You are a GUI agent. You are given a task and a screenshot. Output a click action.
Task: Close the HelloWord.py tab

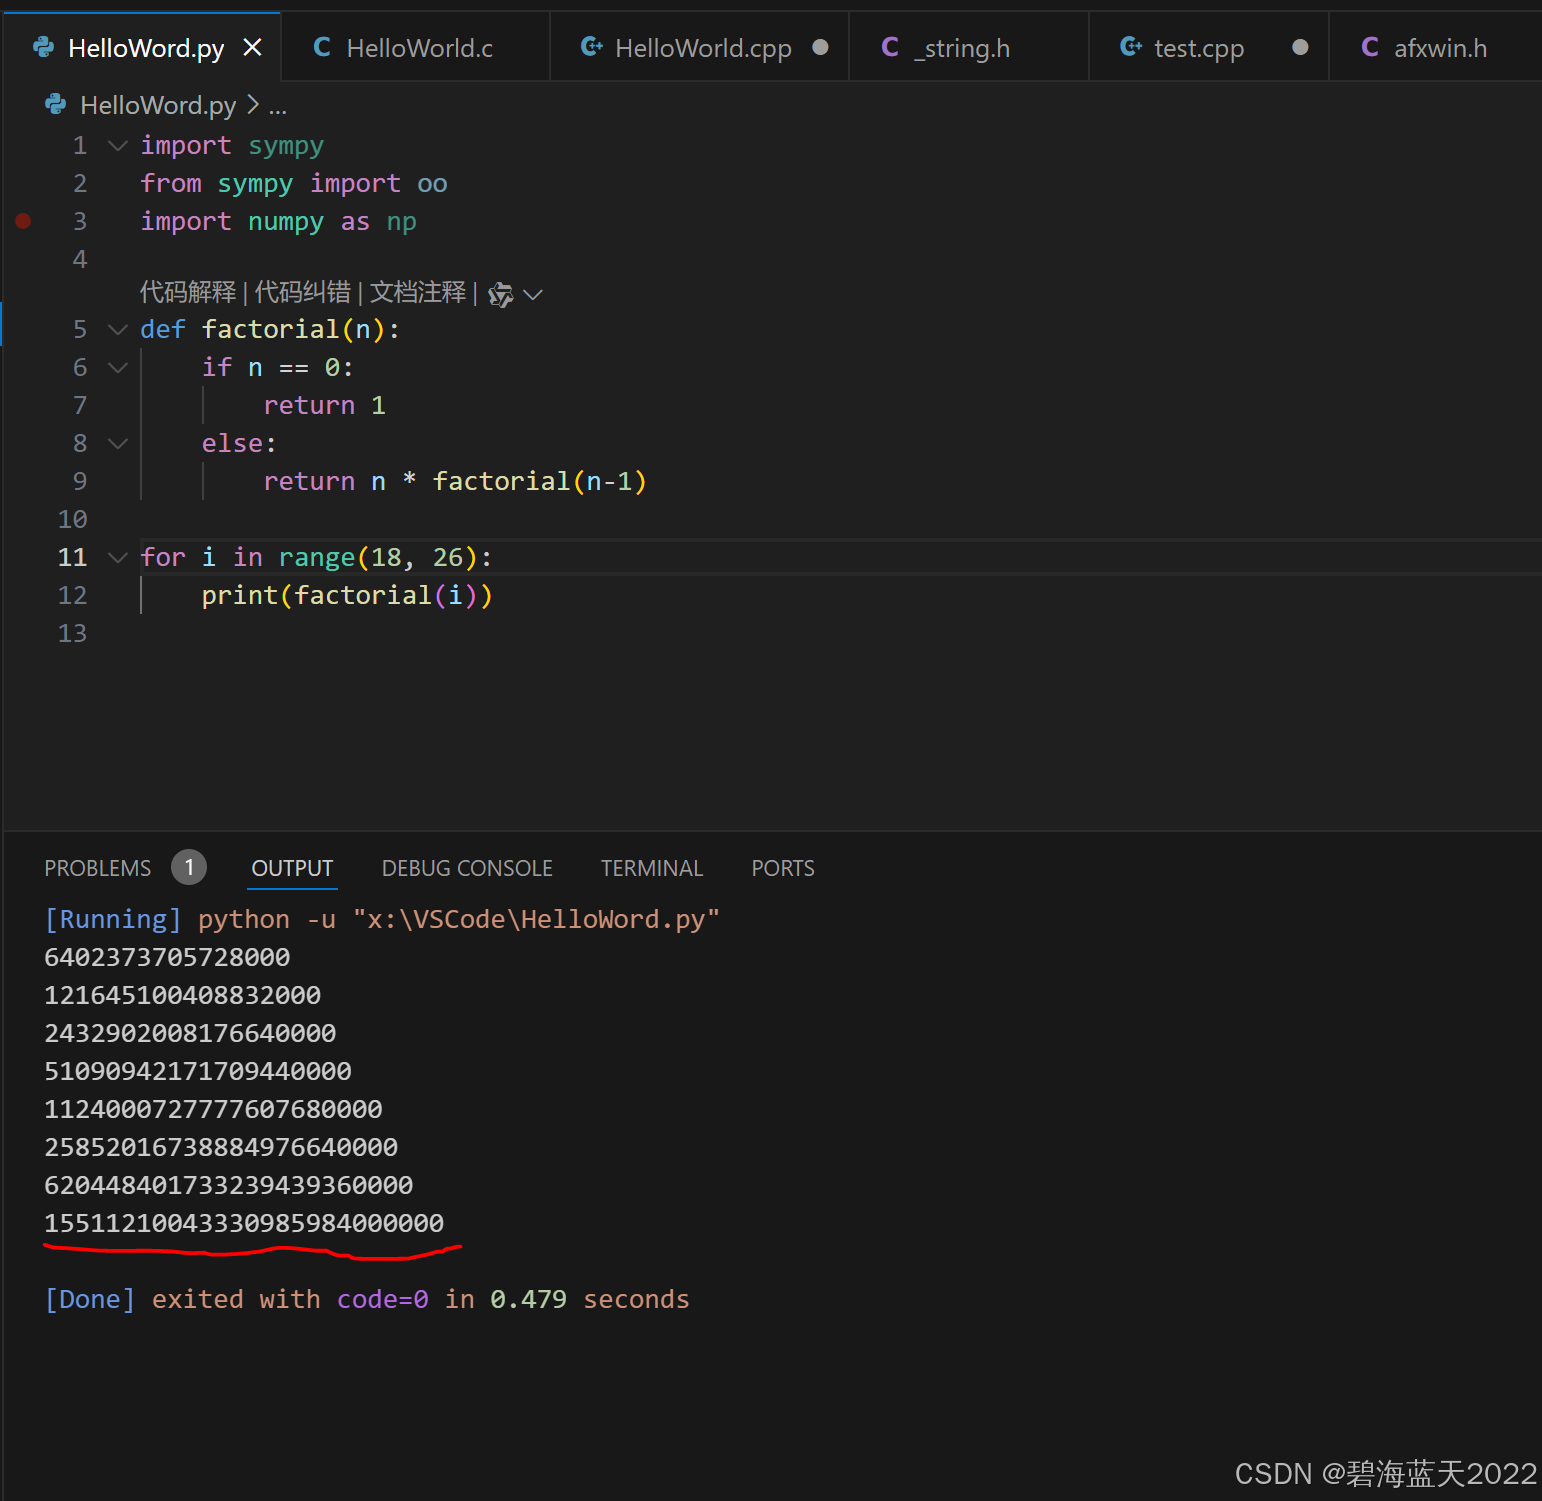pyautogui.click(x=252, y=47)
